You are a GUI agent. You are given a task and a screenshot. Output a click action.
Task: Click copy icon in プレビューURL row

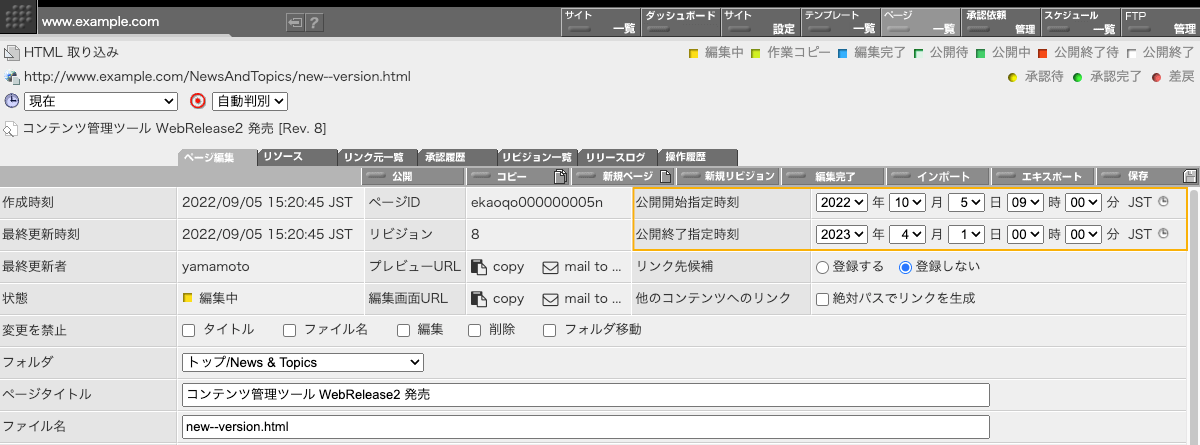[x=479, y=267]
